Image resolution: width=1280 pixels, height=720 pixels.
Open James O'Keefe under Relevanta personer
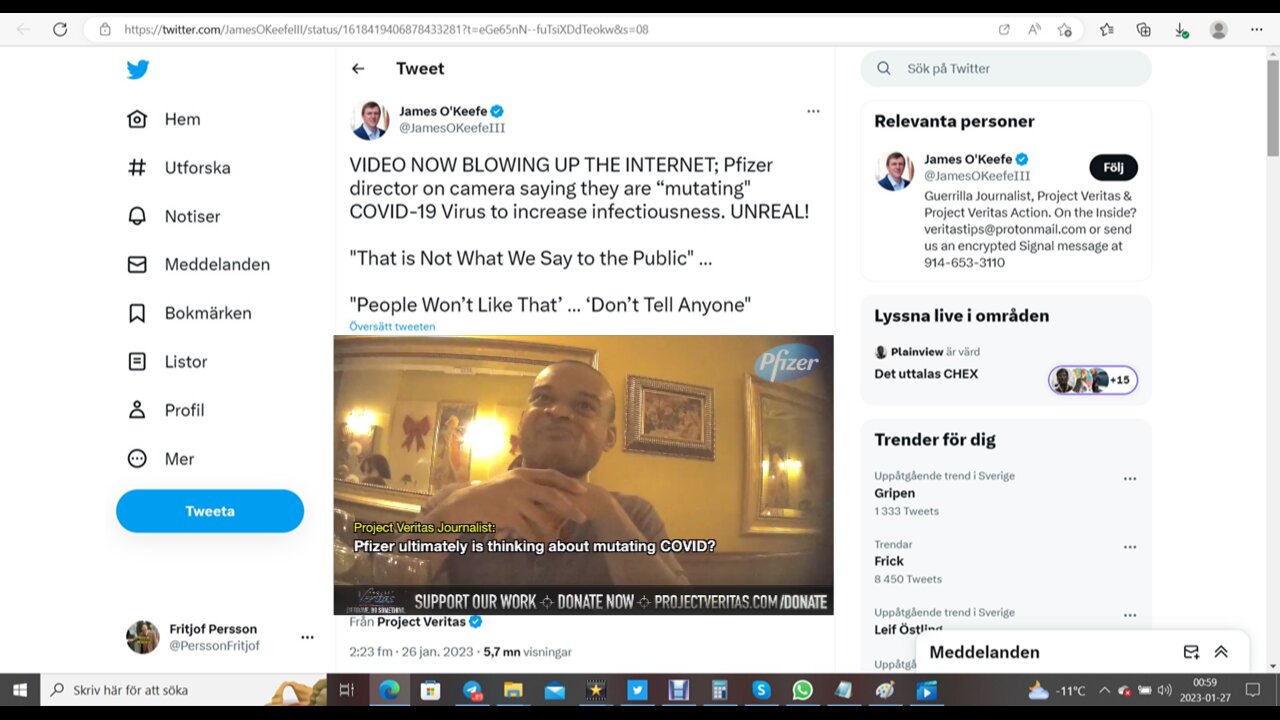pos(968,159)
